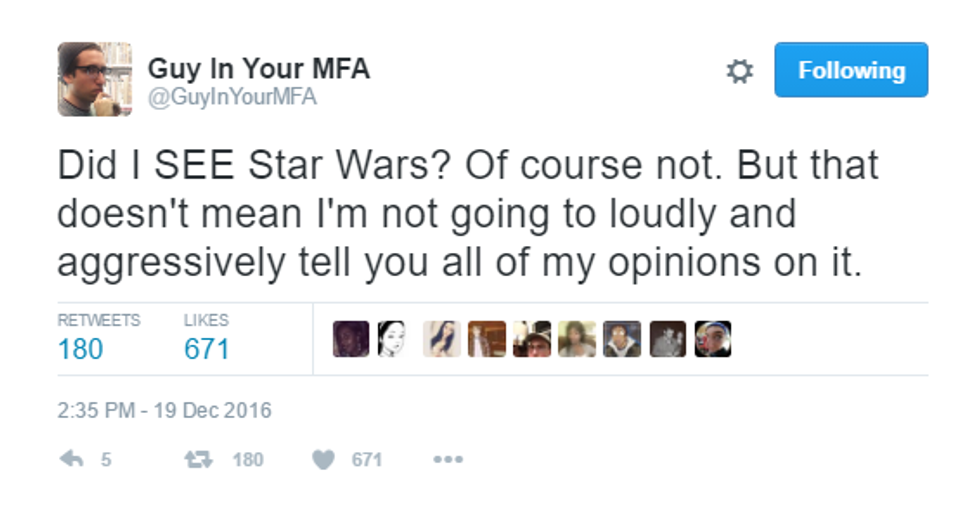The width and height of the screenshot is (980, 518).
Task: Toggle the blue Following button
Action: click(x=851, y=70)
